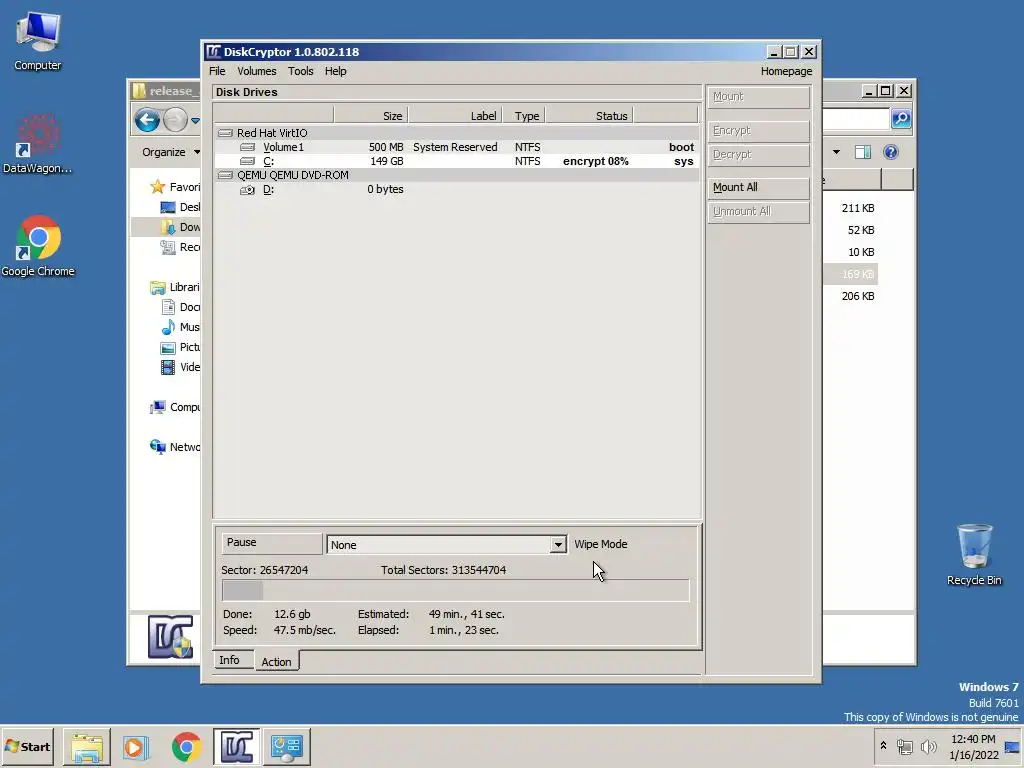Click the Explorer back arrow button
The image size is (1024, 768).
coord(148,120)
